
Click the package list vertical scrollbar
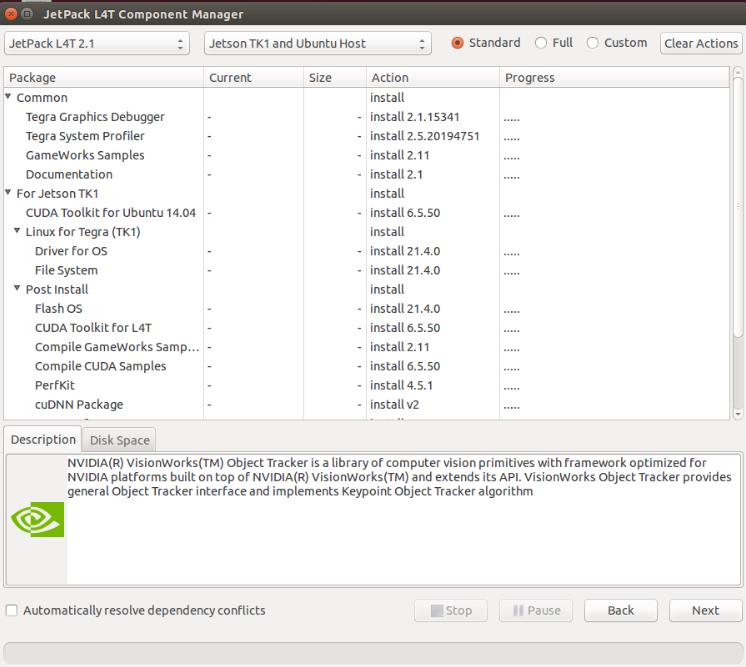click(x=738, y=207)
